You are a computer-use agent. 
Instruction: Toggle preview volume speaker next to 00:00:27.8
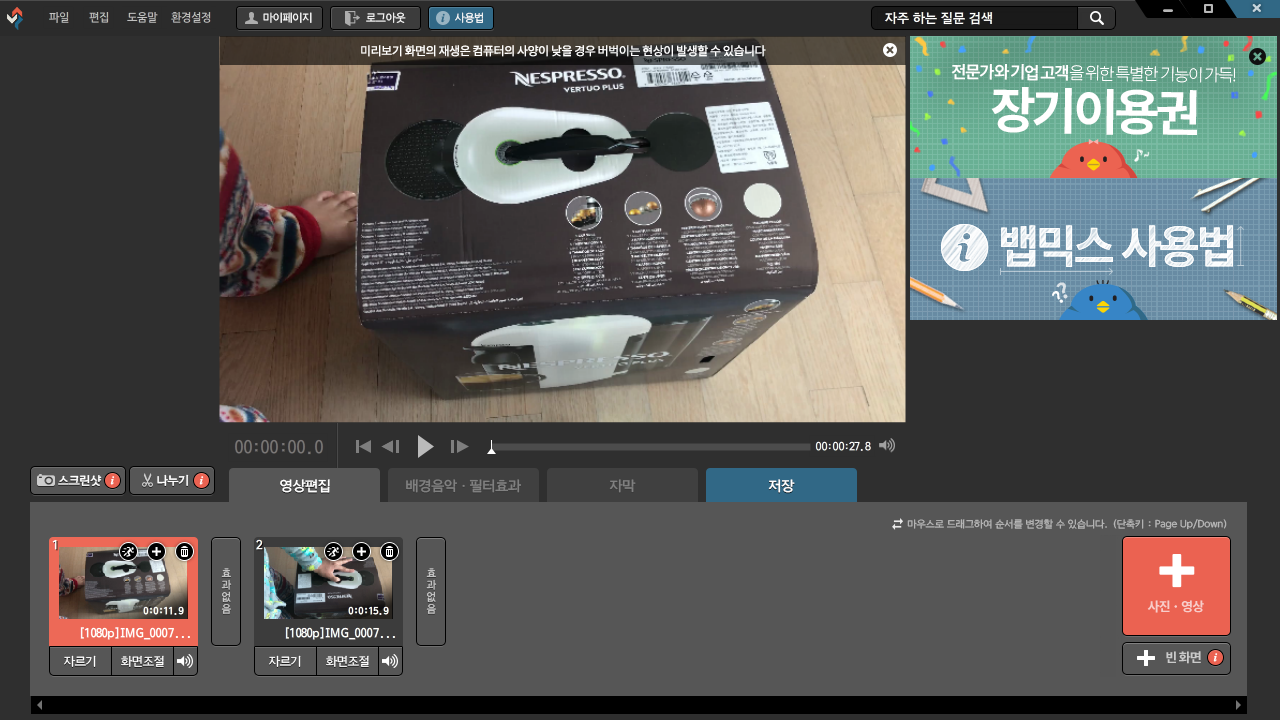coord(887,446)
